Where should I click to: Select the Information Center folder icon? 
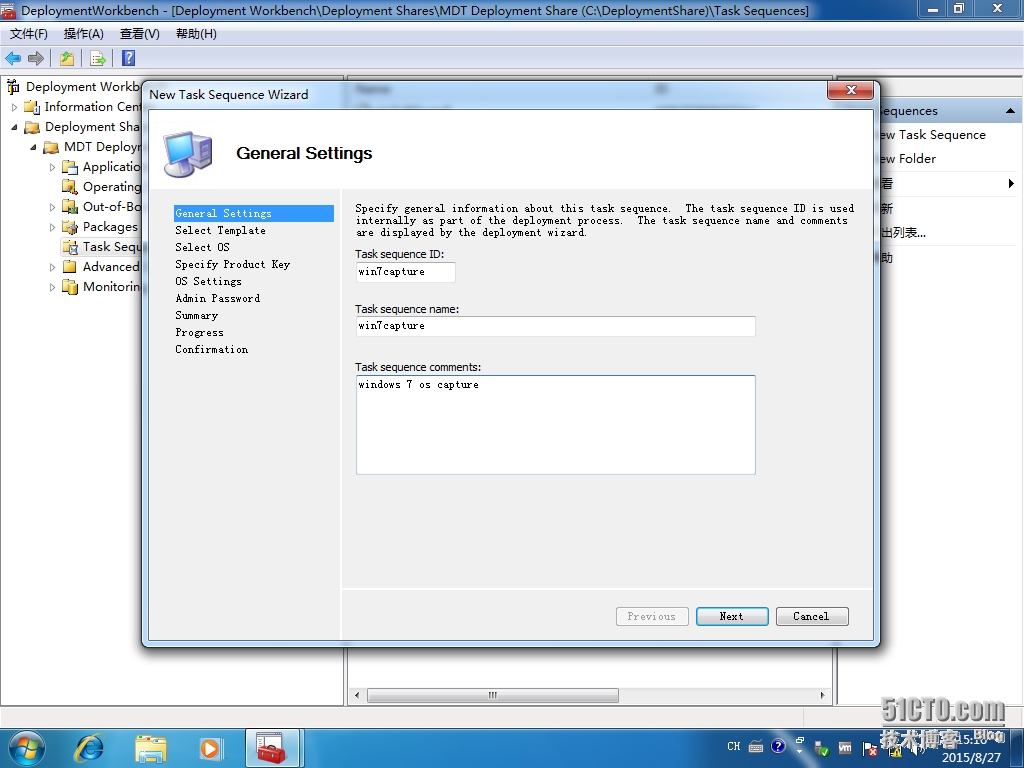(32, 106)
